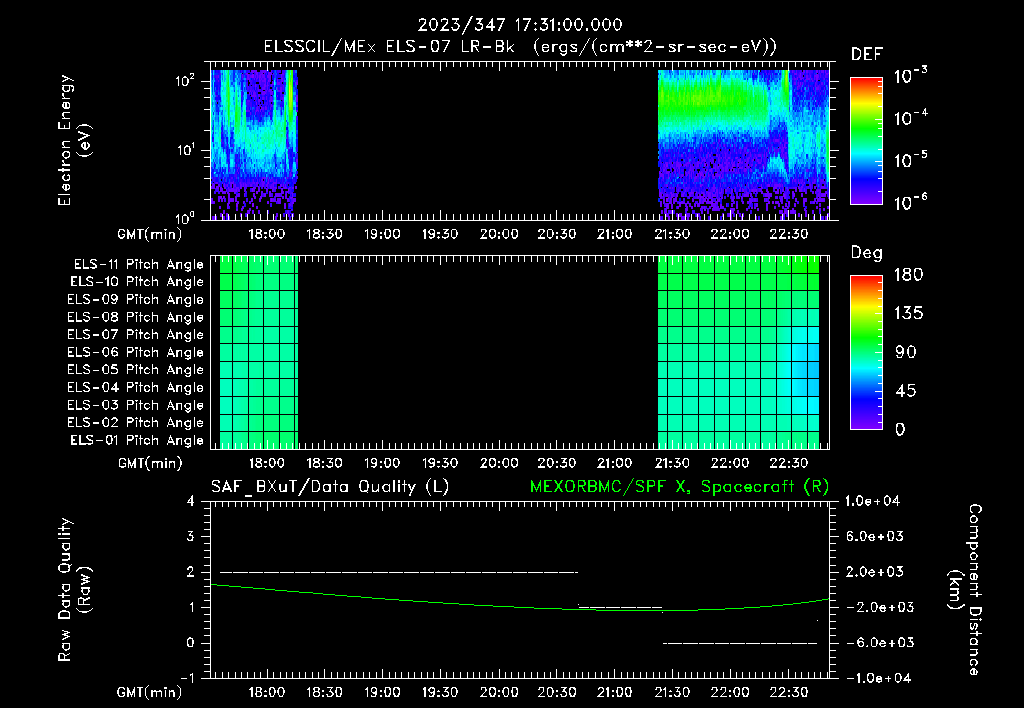The image size is (1024, 708).
Task: Select the ELS-05 Pitch Angle row label
Action: coord(135,370)
